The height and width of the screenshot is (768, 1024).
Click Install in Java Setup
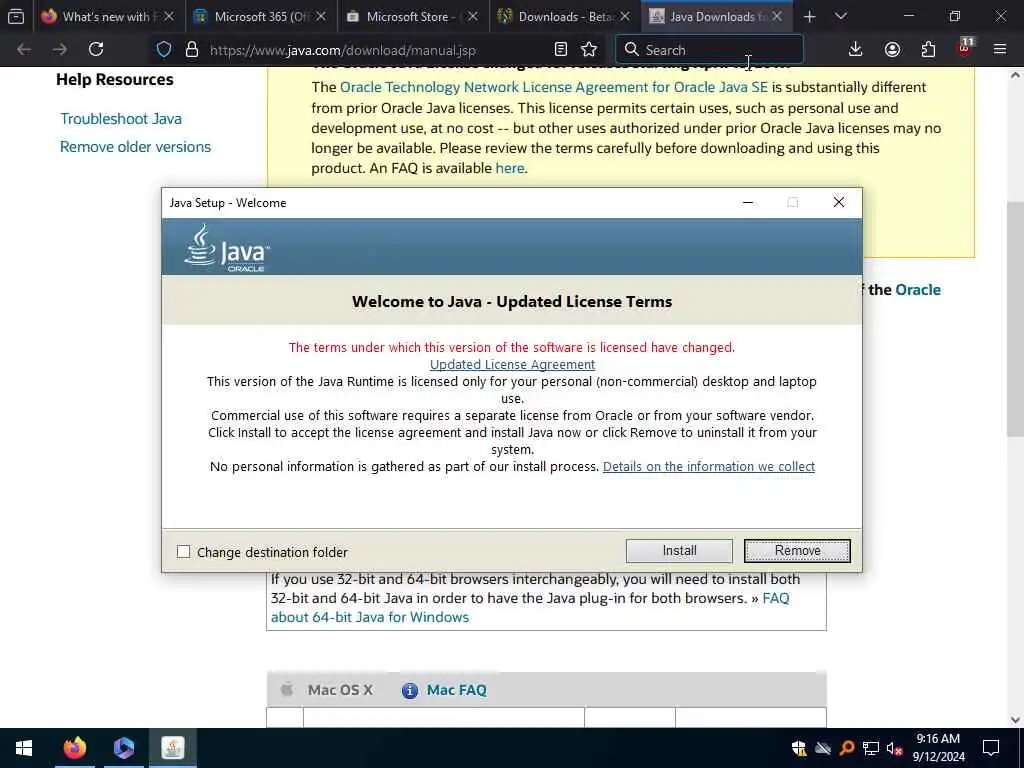pos(679,551)
